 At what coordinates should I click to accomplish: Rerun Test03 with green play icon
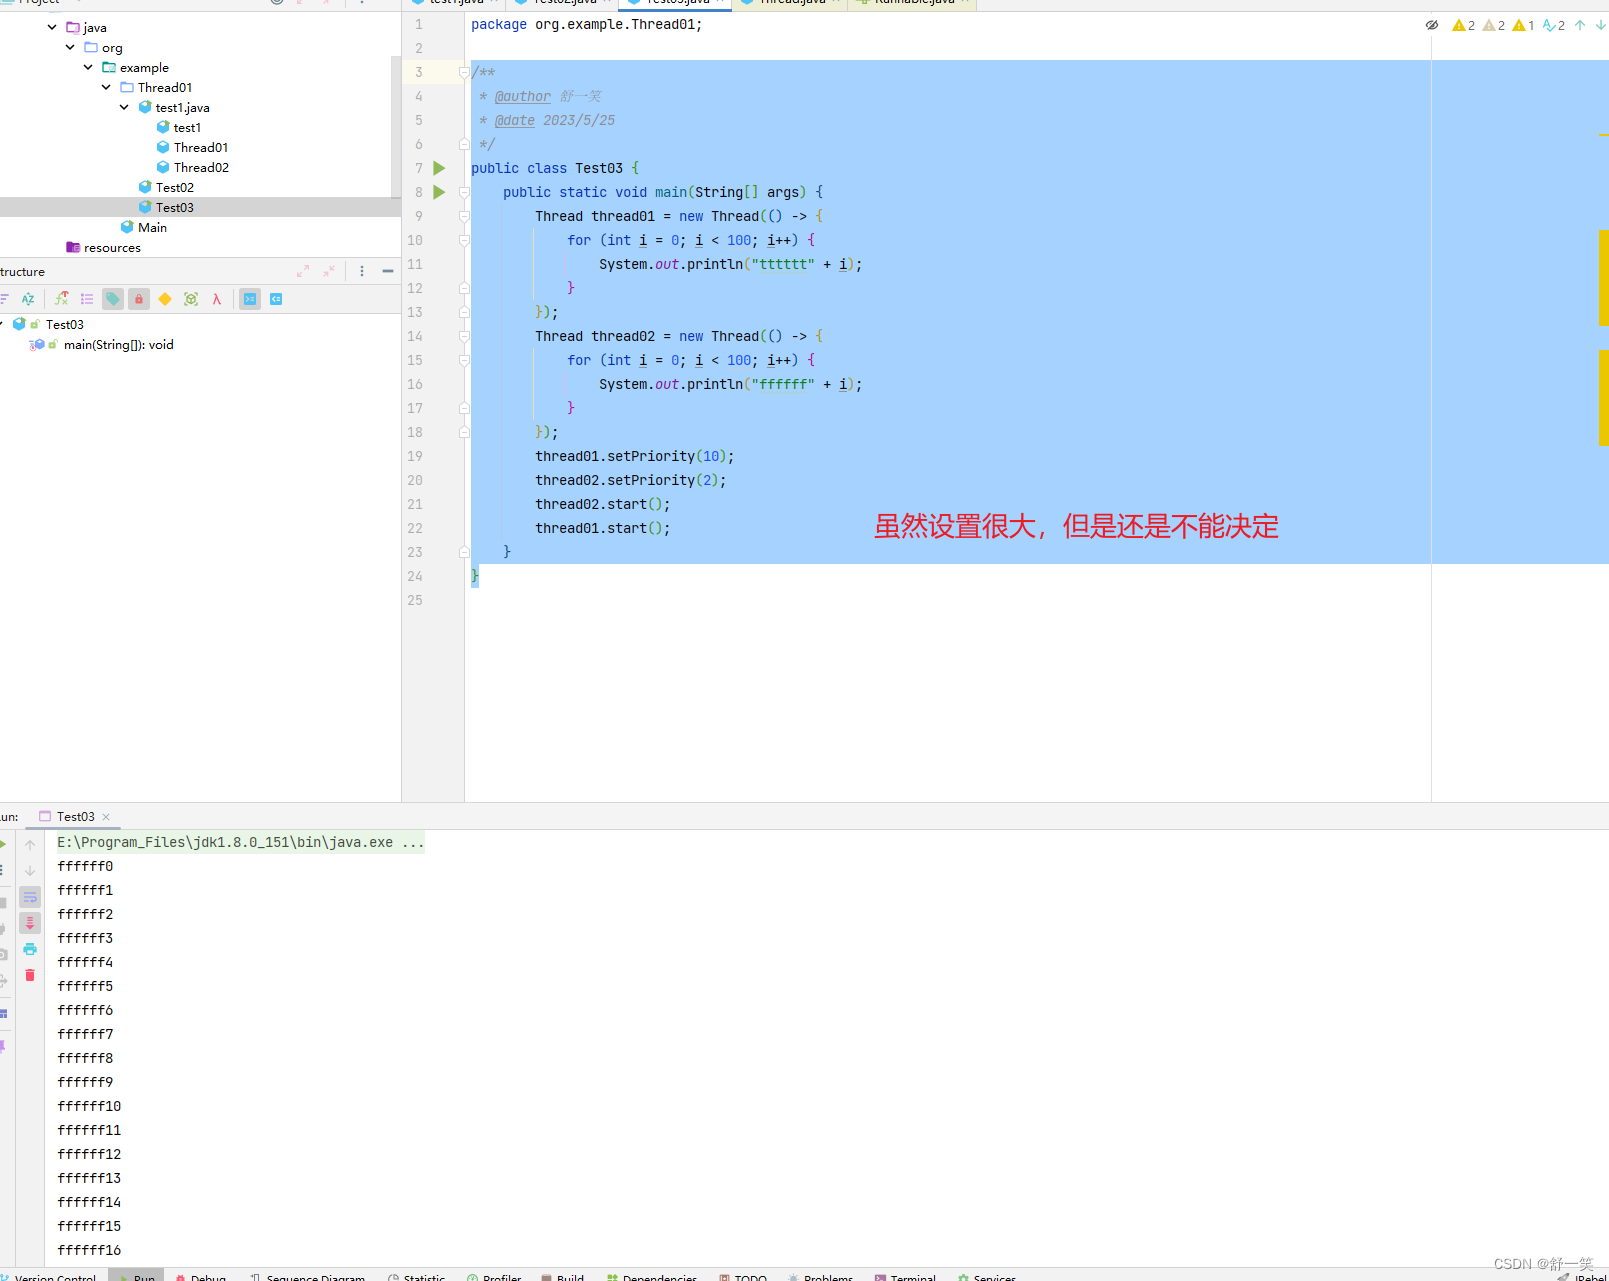coord(3,845)
